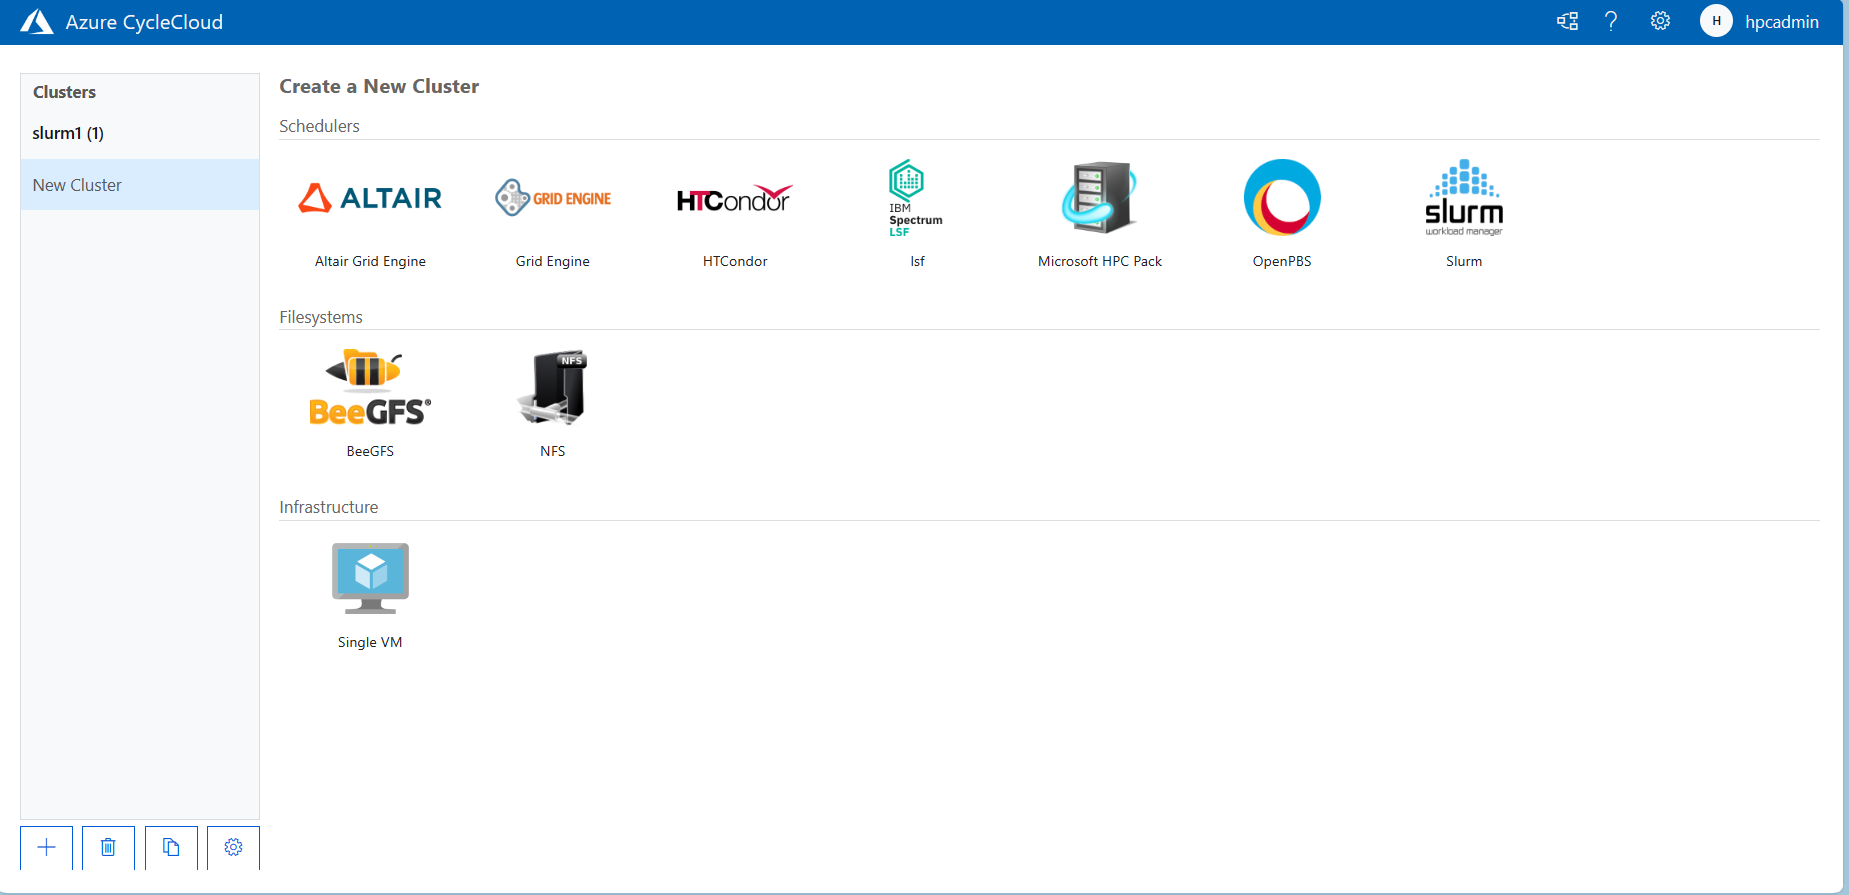The height and width of the screenshot is (895, 1849).
Task: Click the Create a New Cluster heading
Action: pyautogui.click(x=379, y=86)
